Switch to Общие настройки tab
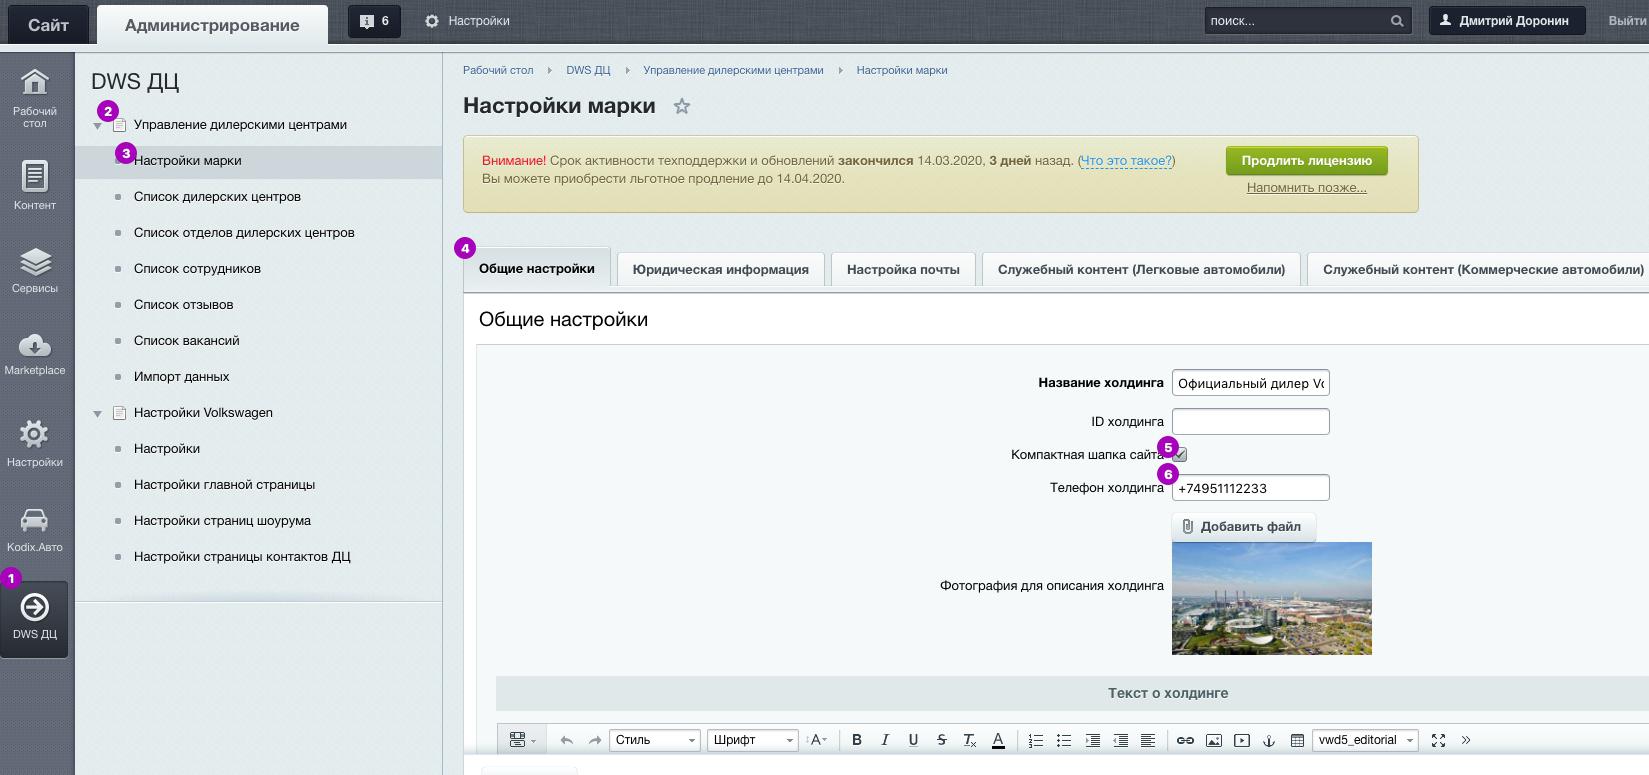The height and width of the screenshot is (775, 1649). tap(537, 268)
